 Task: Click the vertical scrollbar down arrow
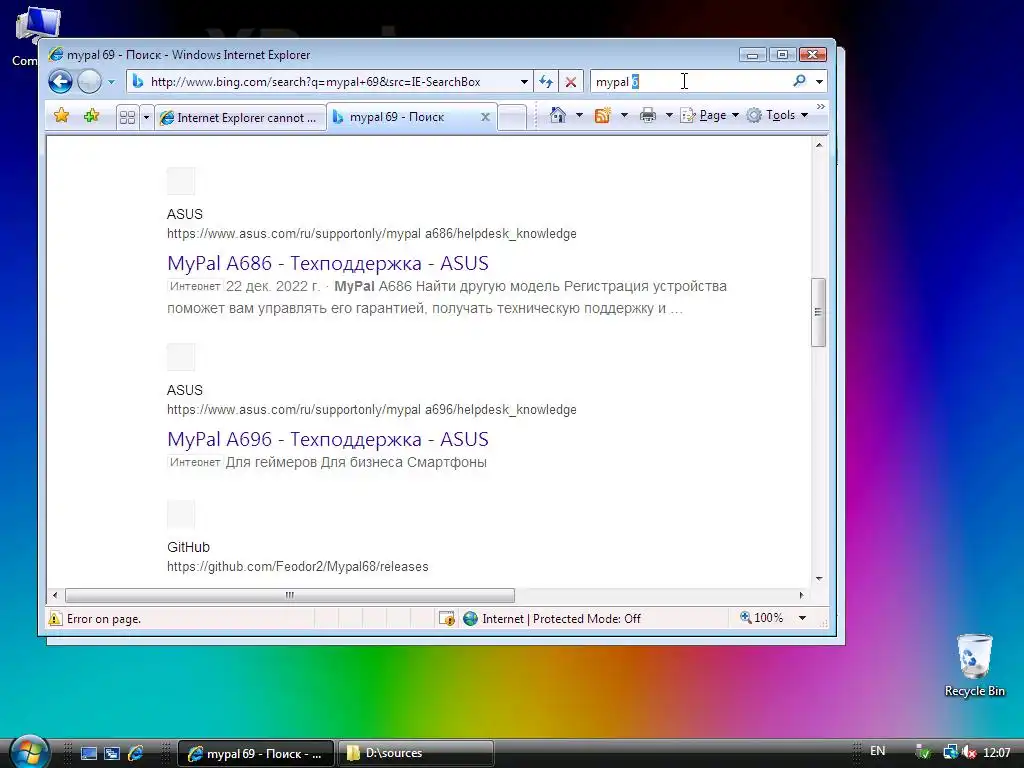819,579
